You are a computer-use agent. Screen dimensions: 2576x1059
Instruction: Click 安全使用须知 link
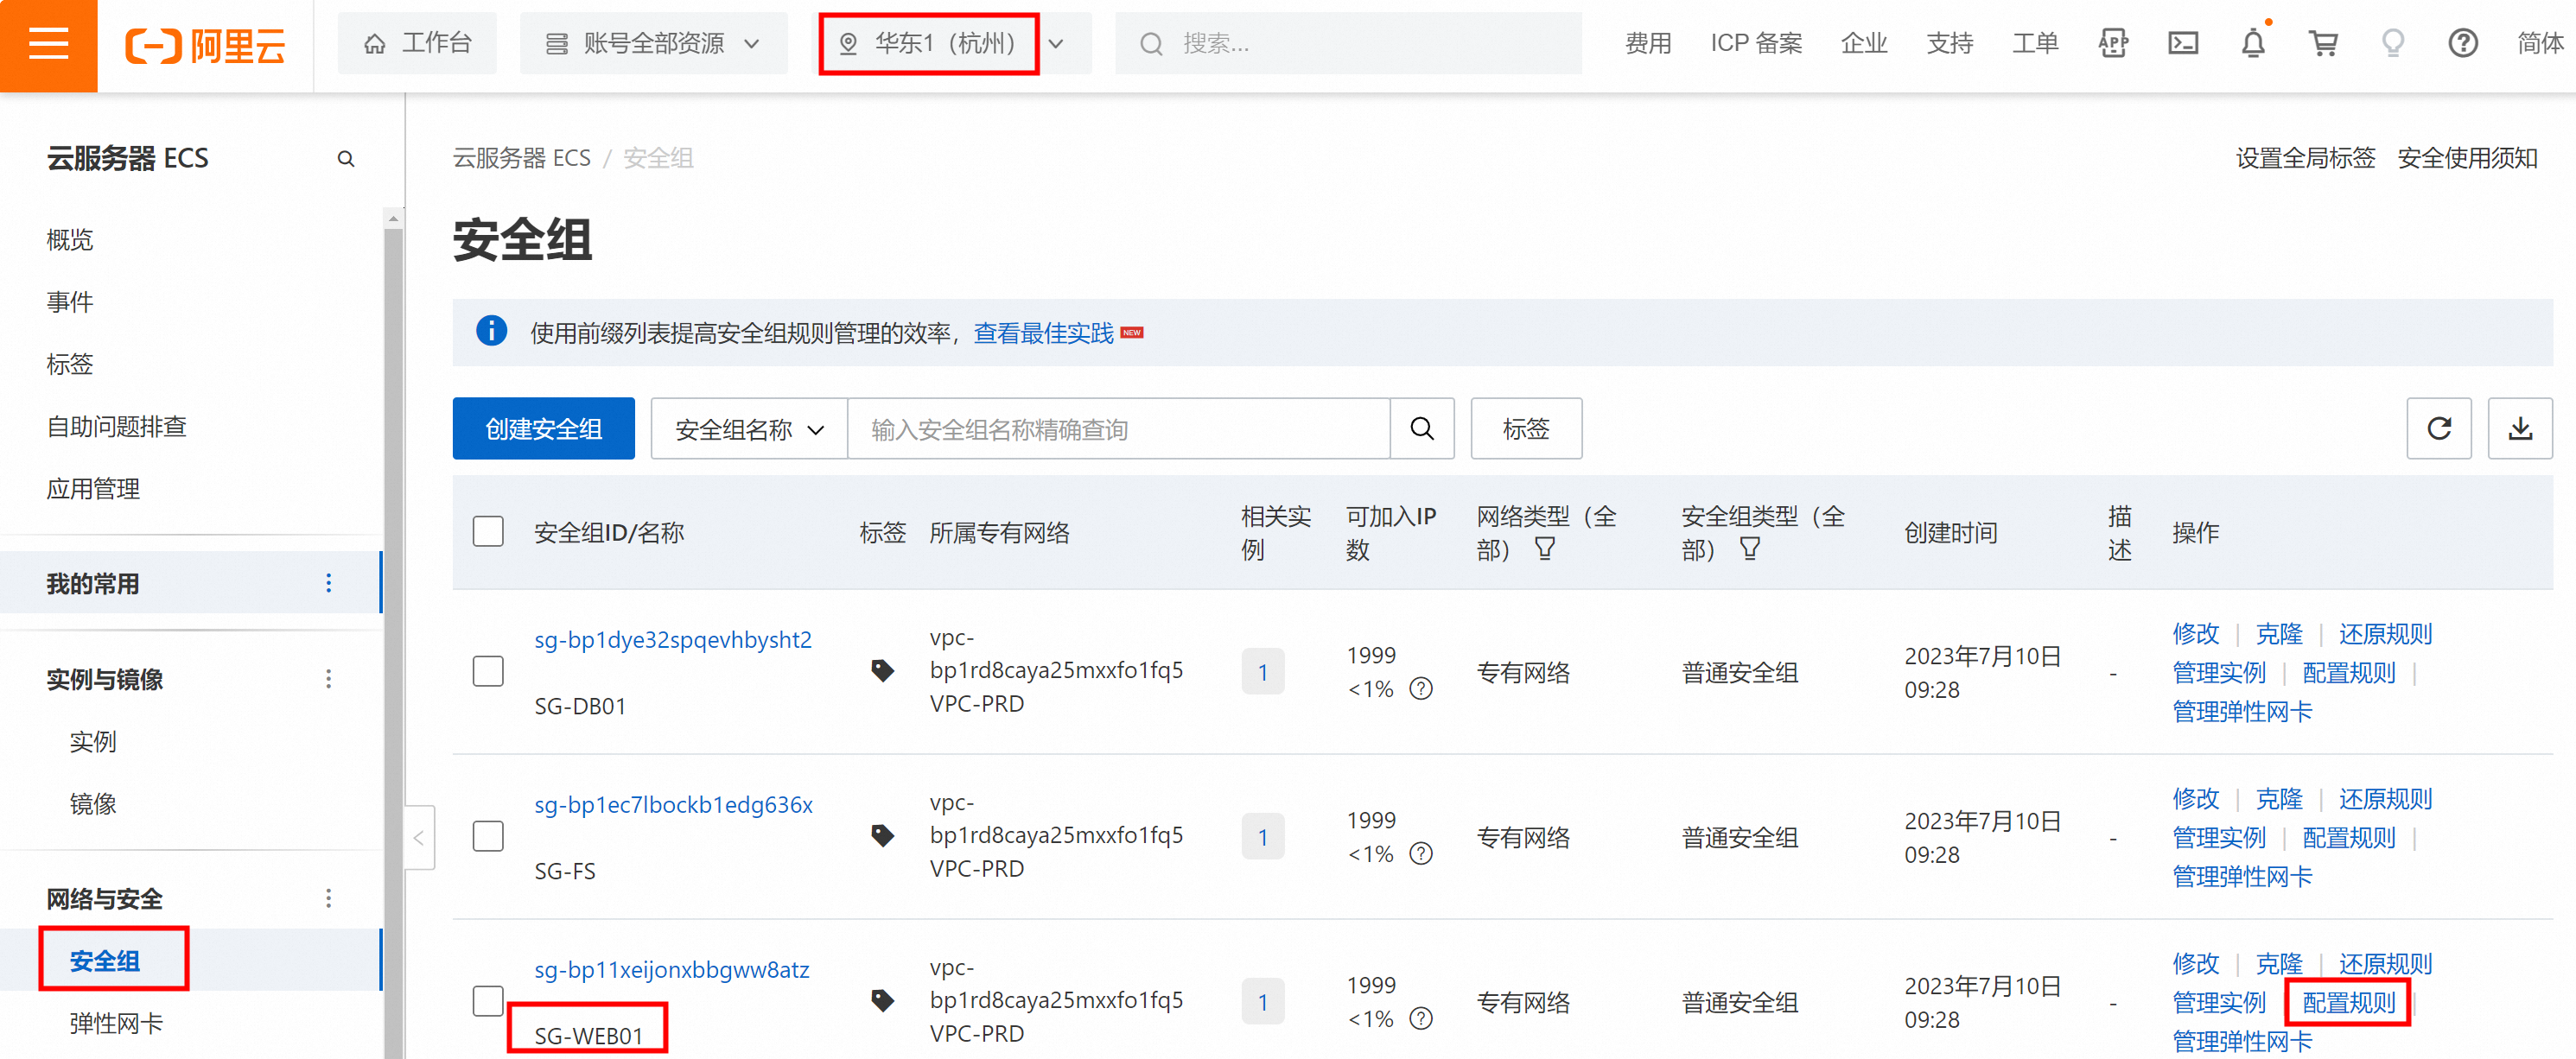pos(2468,158)
